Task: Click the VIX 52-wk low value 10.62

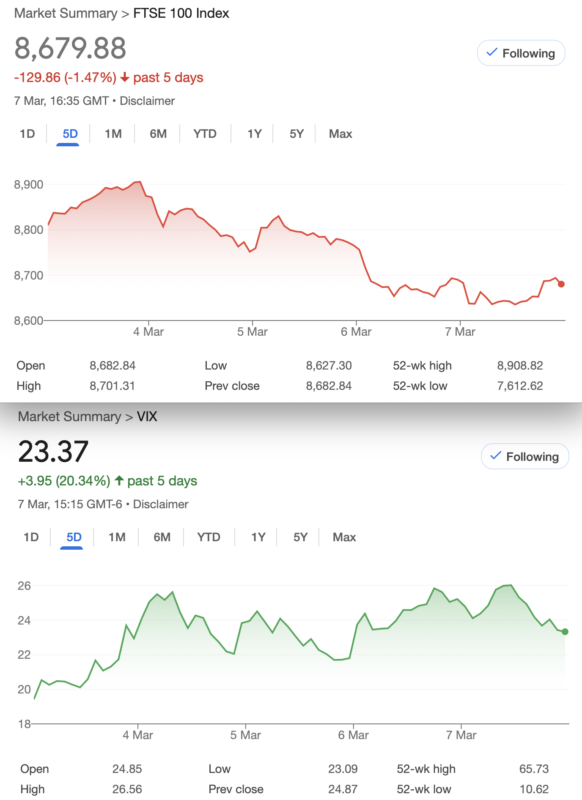Action: coord(534,789)
